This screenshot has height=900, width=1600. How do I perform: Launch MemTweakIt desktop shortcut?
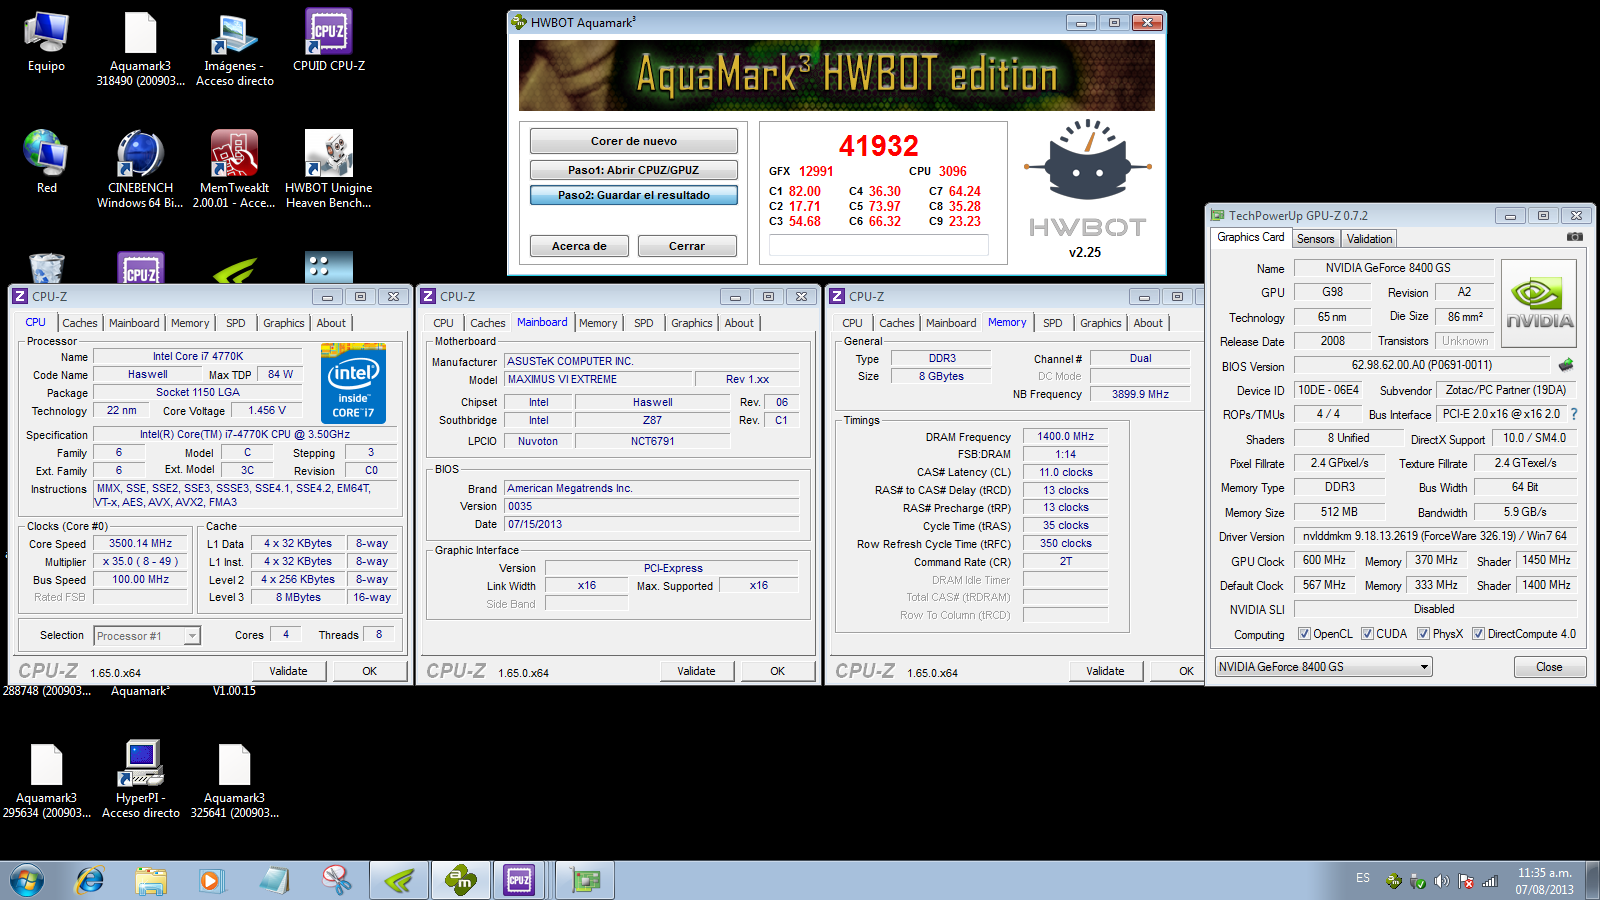point(234,168)
